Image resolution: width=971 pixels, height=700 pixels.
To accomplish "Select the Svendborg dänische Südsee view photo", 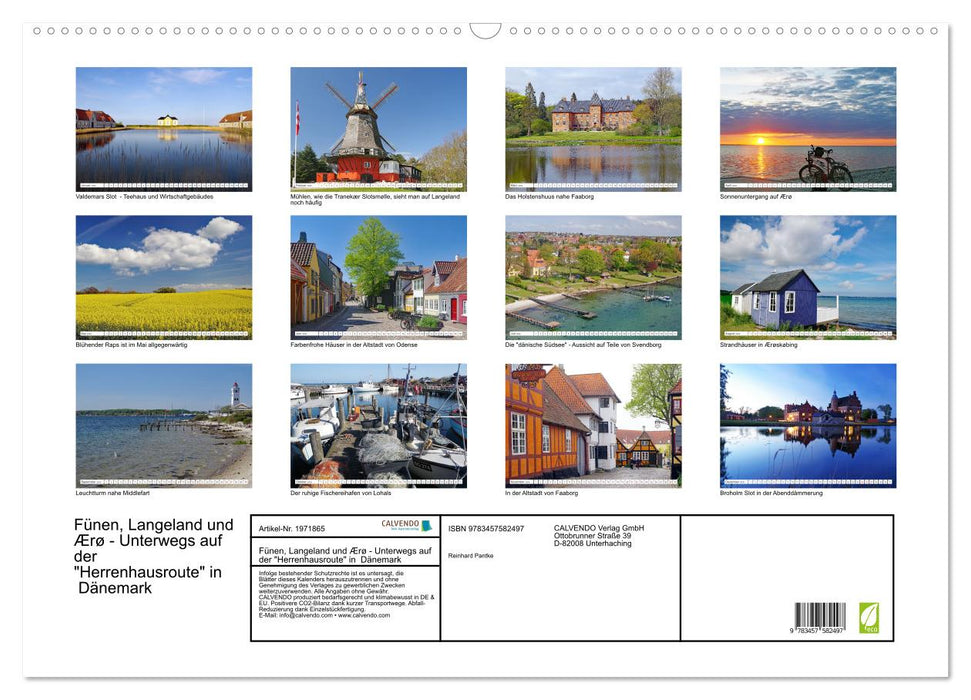I will click(593, 276).
